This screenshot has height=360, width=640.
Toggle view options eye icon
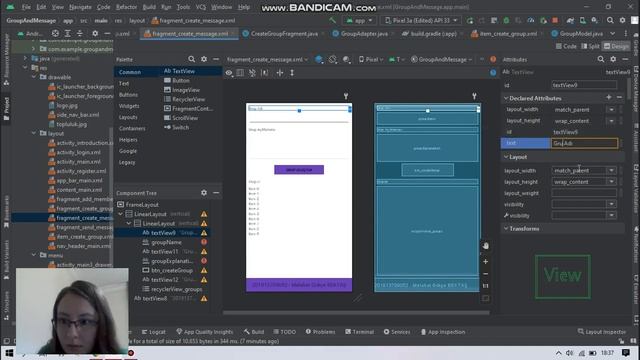tap(229, 73)
